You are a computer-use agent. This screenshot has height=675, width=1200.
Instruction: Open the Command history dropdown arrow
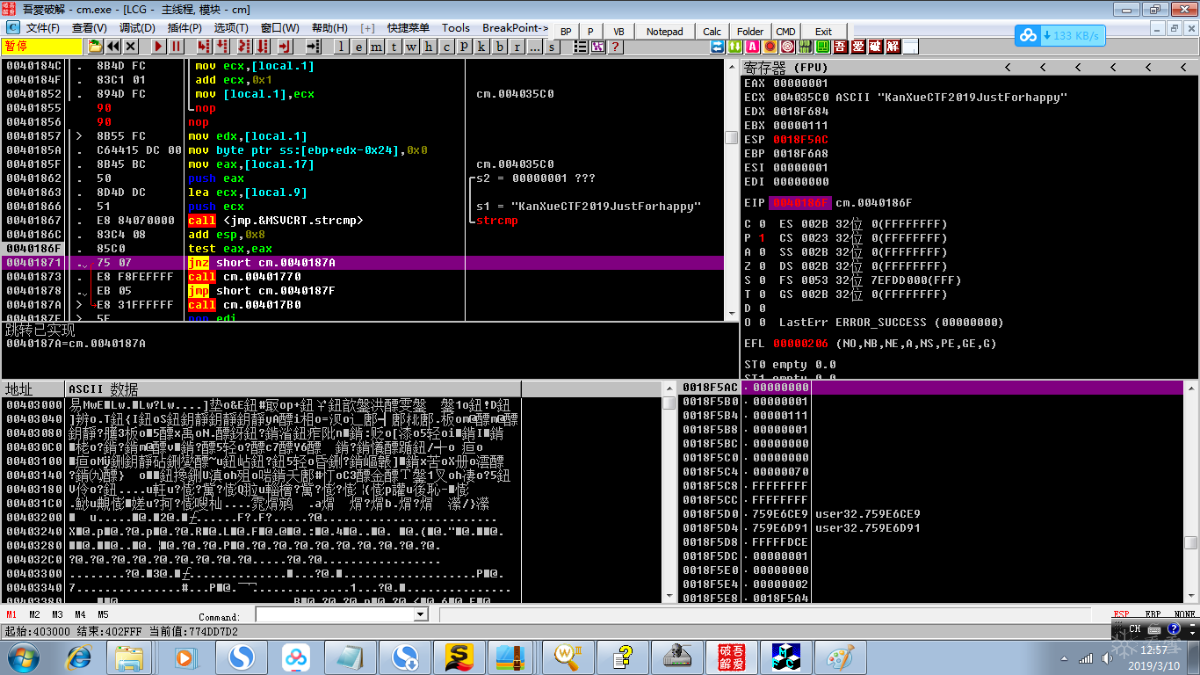coord(420,615)
